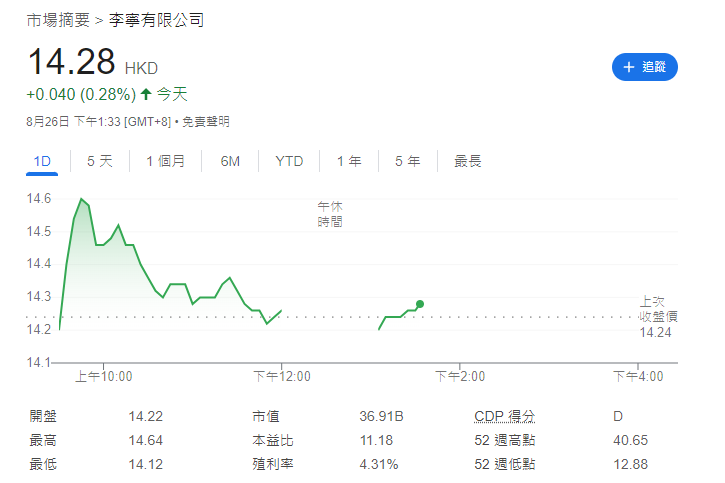
Task: Open the 最長 maximum range tab
Action: coord(467,161)
